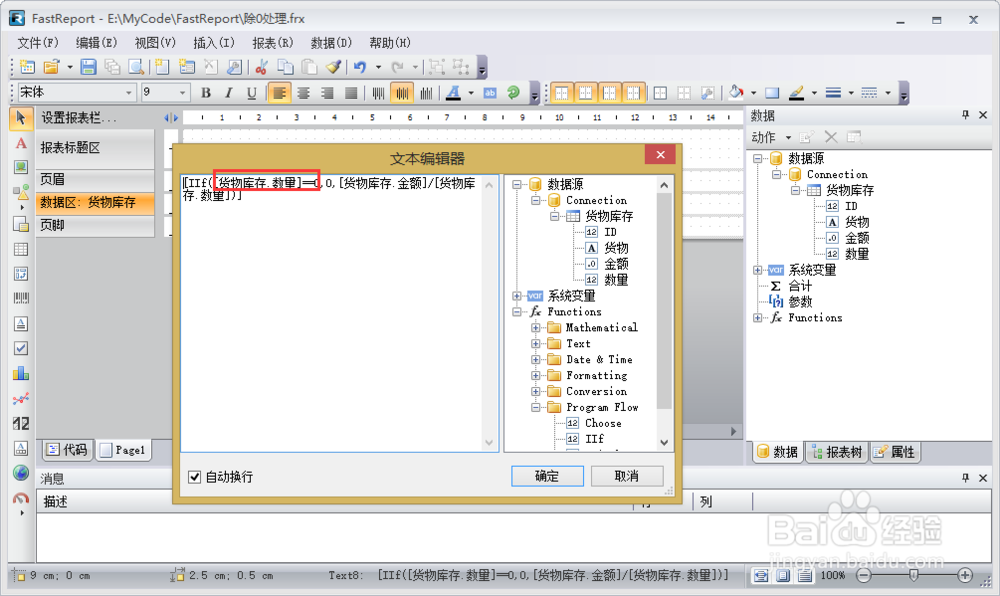Toggle center text alignment
The height and width of the screenshot is (596, 1000).
(x=304, y=92)
